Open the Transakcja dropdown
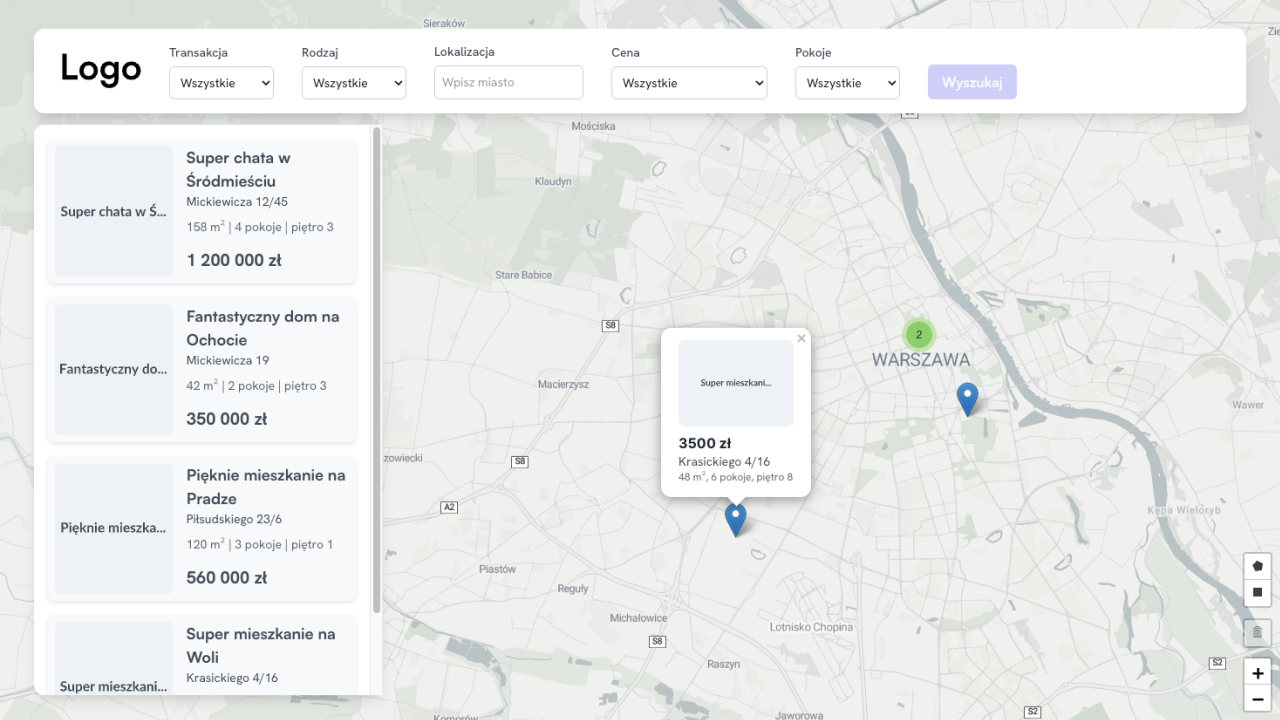The image size is (1280, 720). [x=221, y=83]
